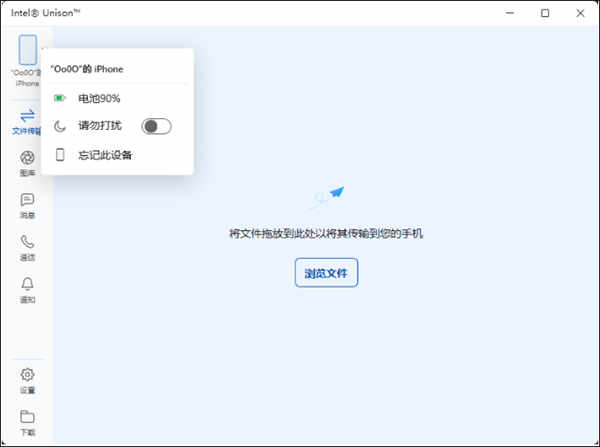Screen dimensions: 600x447
Task: Open the File Transfer (文件传输) sidebar section
Action: (27, 122)
